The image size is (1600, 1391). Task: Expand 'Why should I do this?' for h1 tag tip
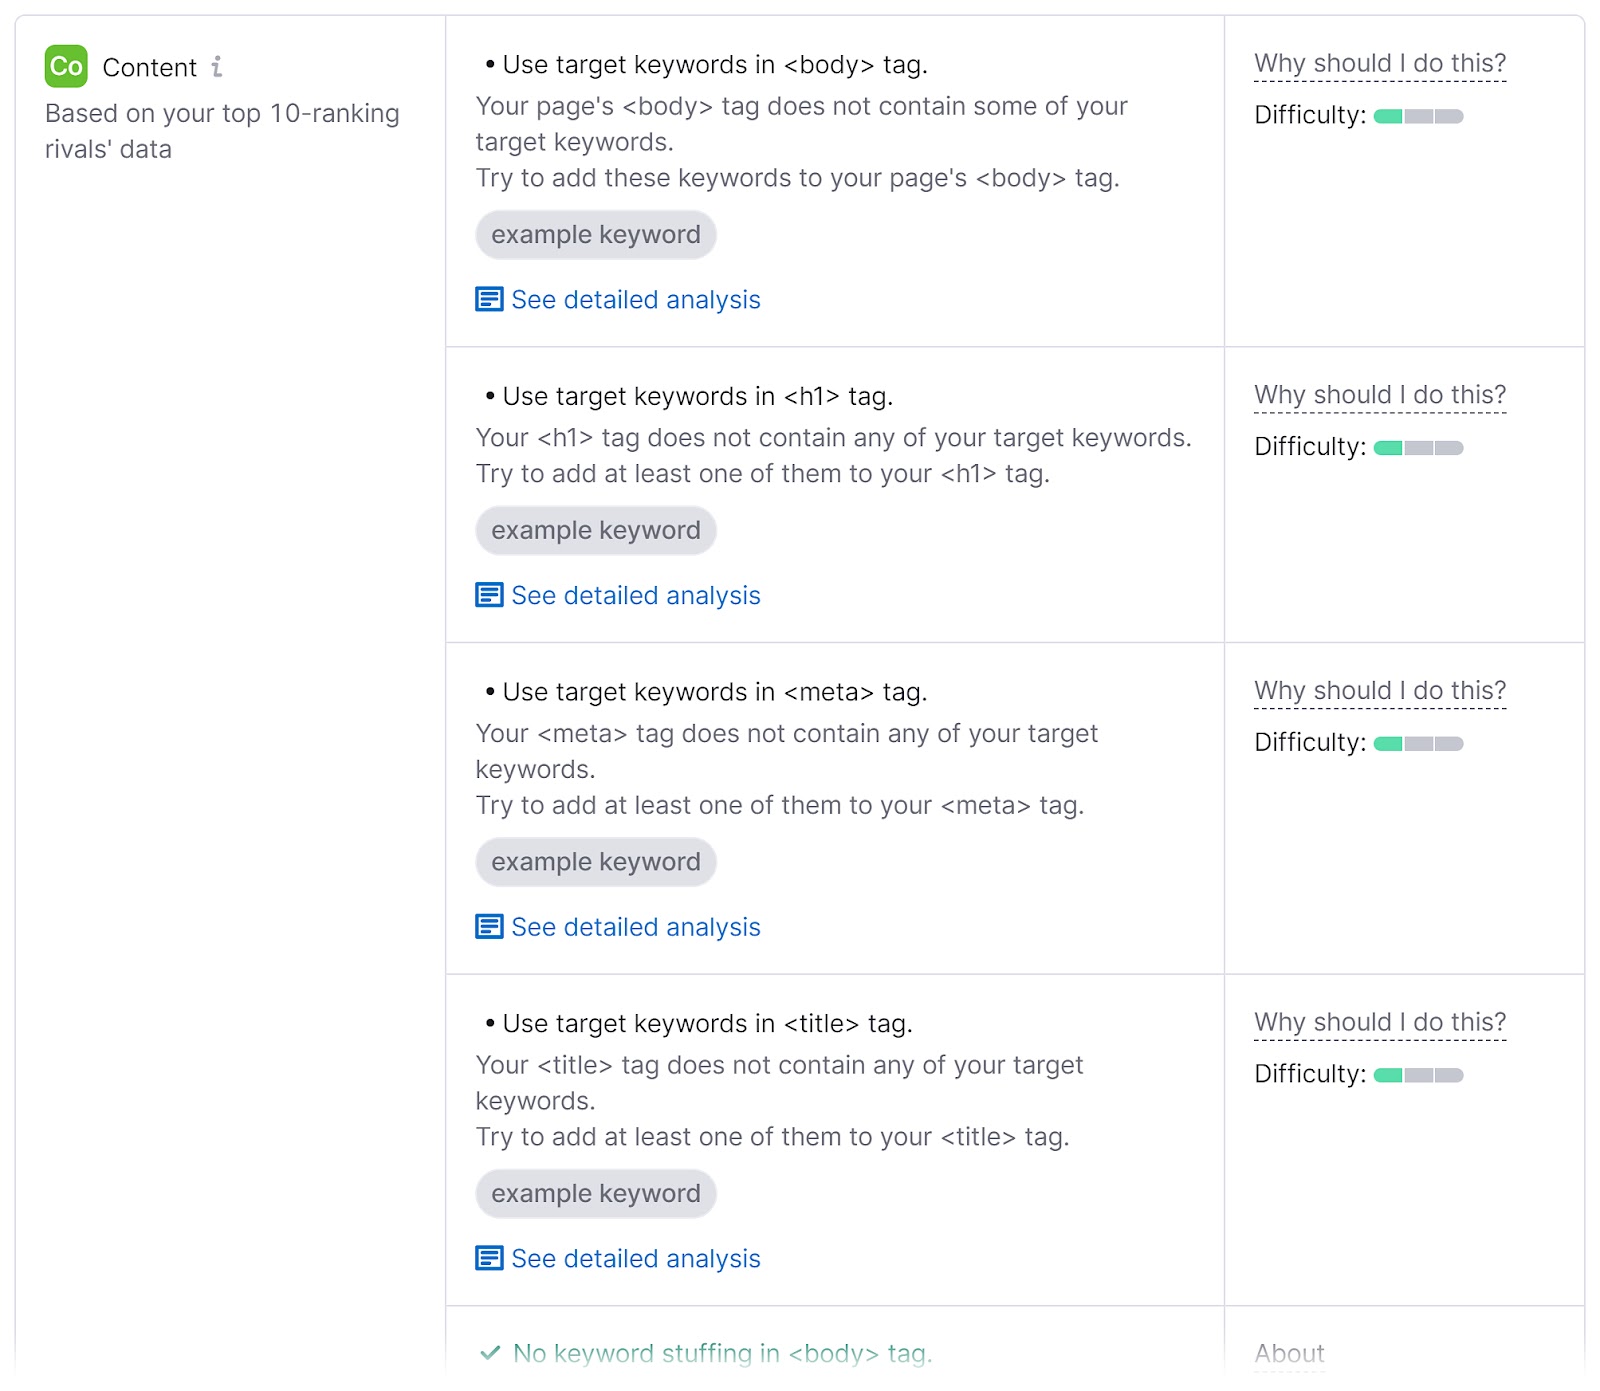[x=1380, y=394]
